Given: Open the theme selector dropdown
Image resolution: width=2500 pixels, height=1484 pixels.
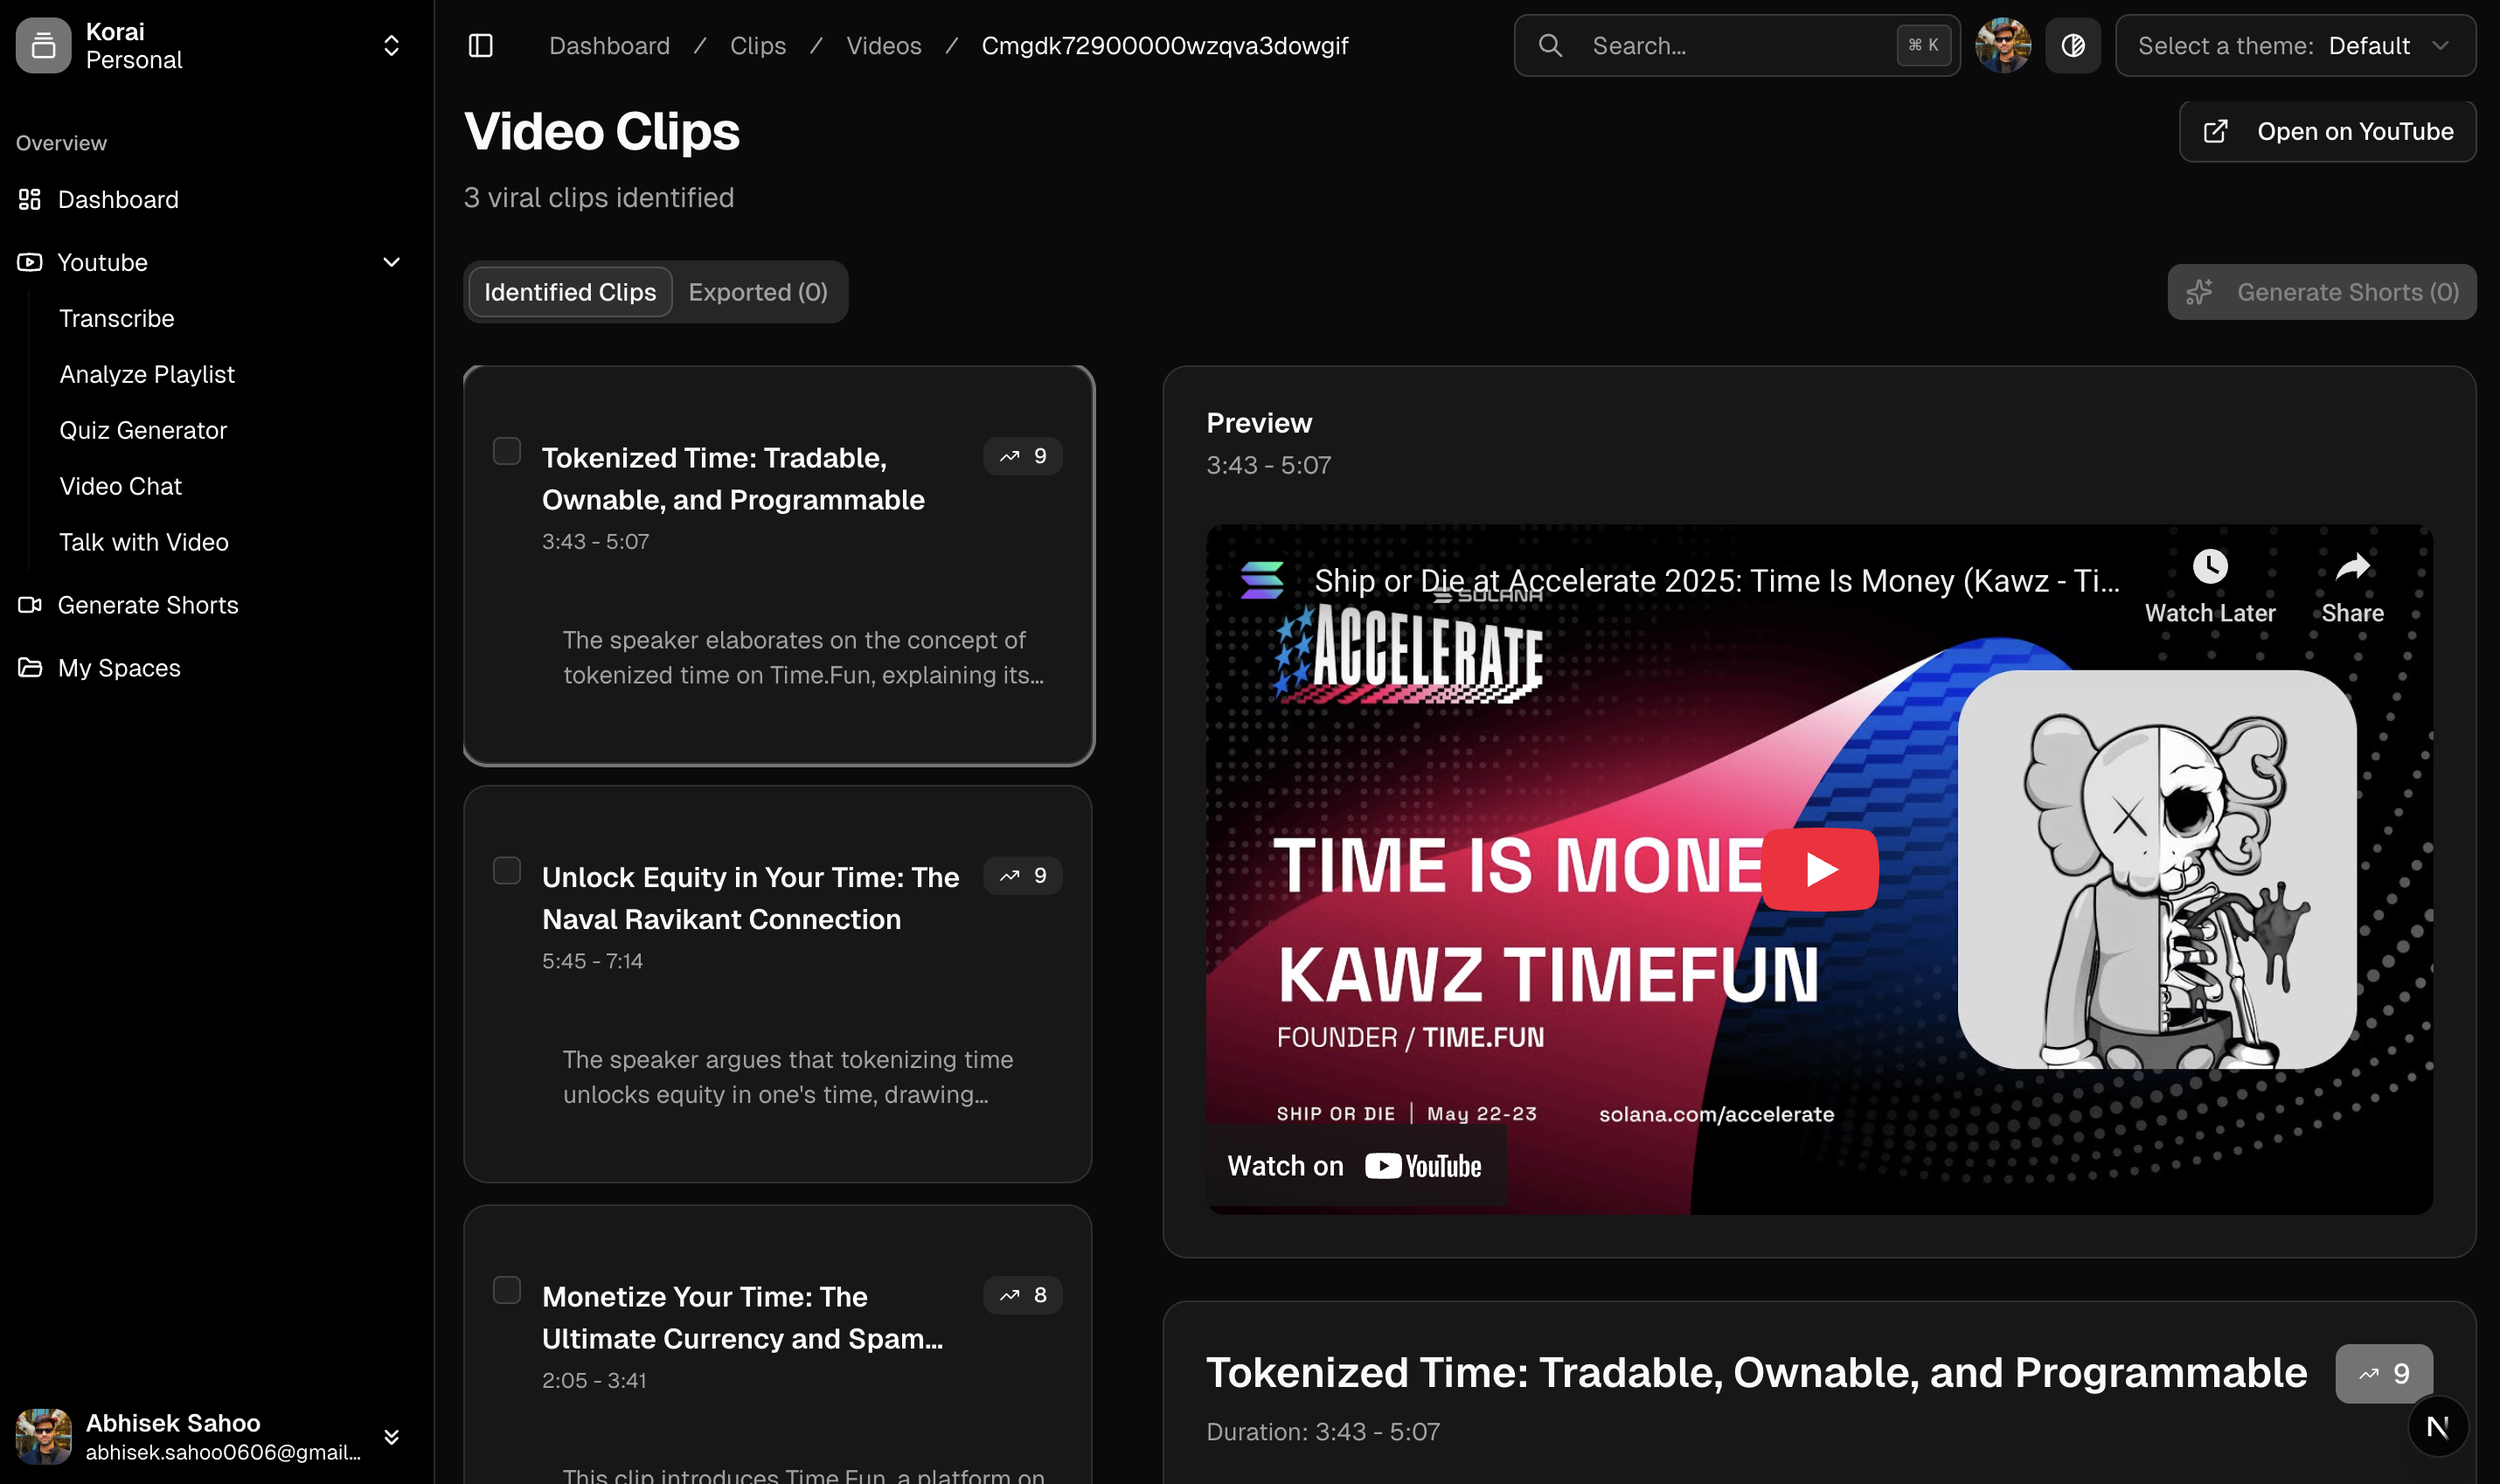Looking at the screenshot, I should tap(2295, 46).
